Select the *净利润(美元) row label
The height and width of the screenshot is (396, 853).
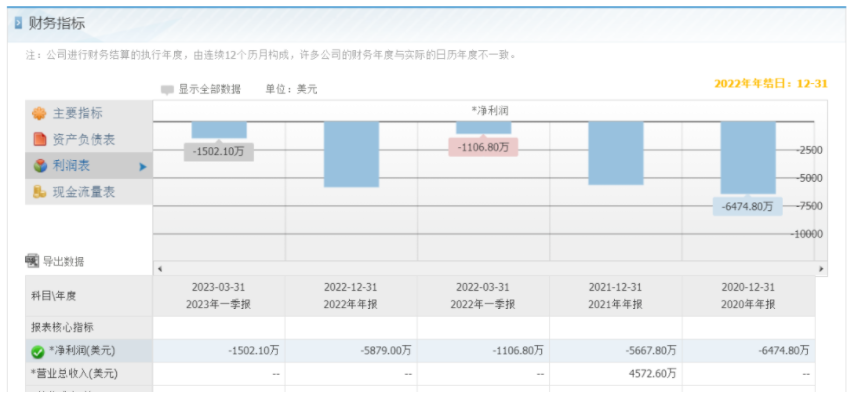82,351
